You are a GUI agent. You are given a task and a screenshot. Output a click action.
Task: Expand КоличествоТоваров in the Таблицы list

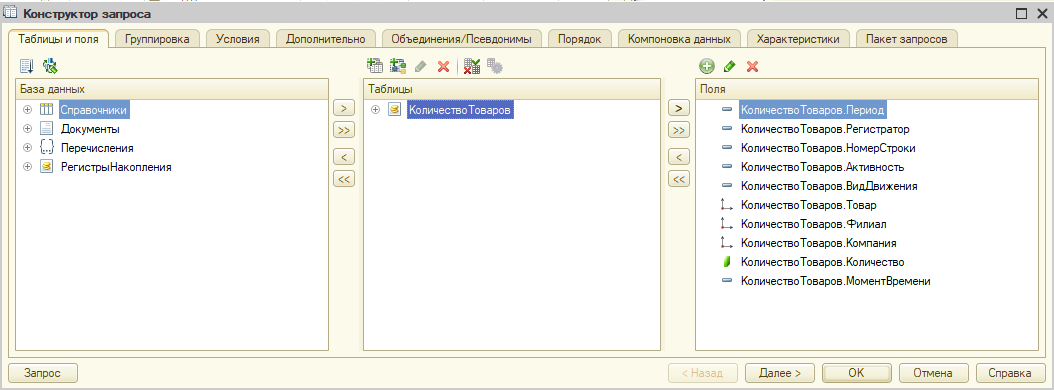click(376, 110)
